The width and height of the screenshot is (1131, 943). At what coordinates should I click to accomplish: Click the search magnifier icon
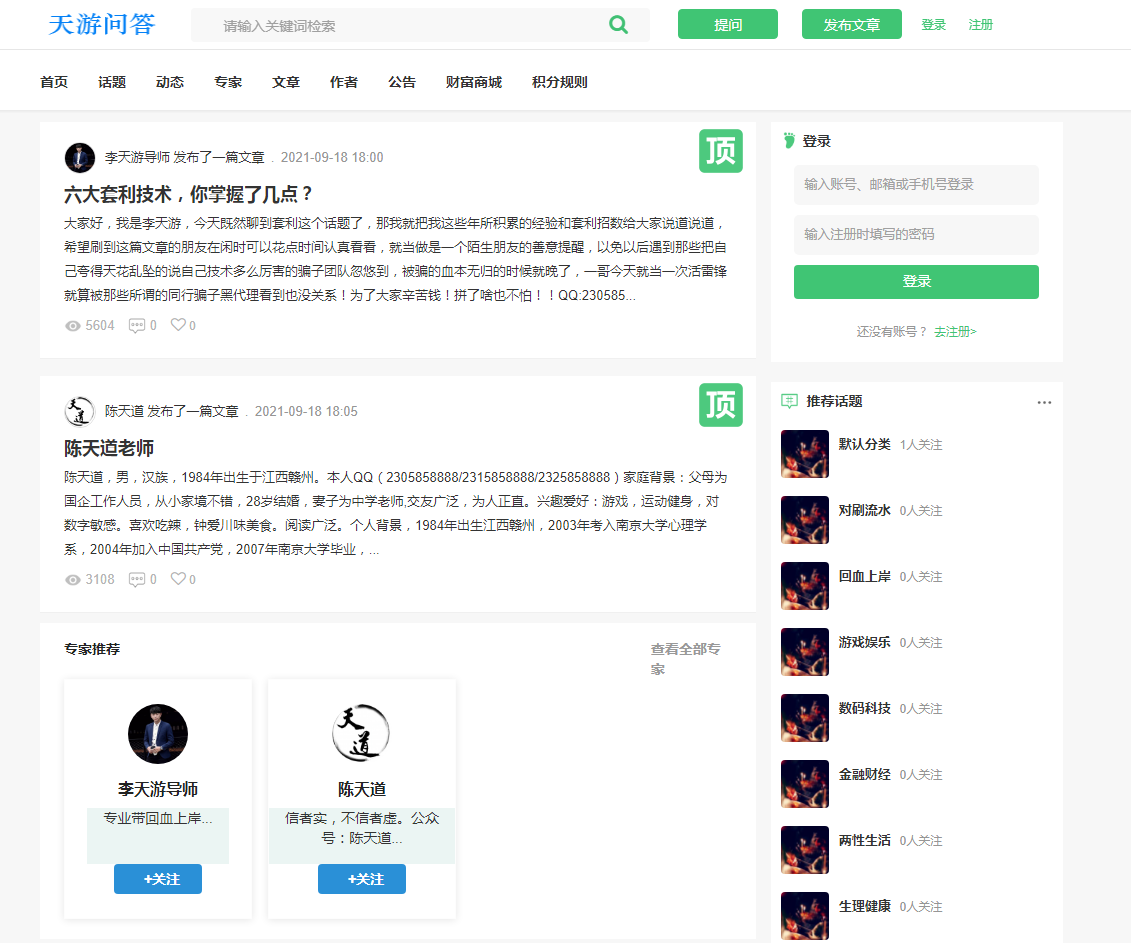tap(618, 25)
